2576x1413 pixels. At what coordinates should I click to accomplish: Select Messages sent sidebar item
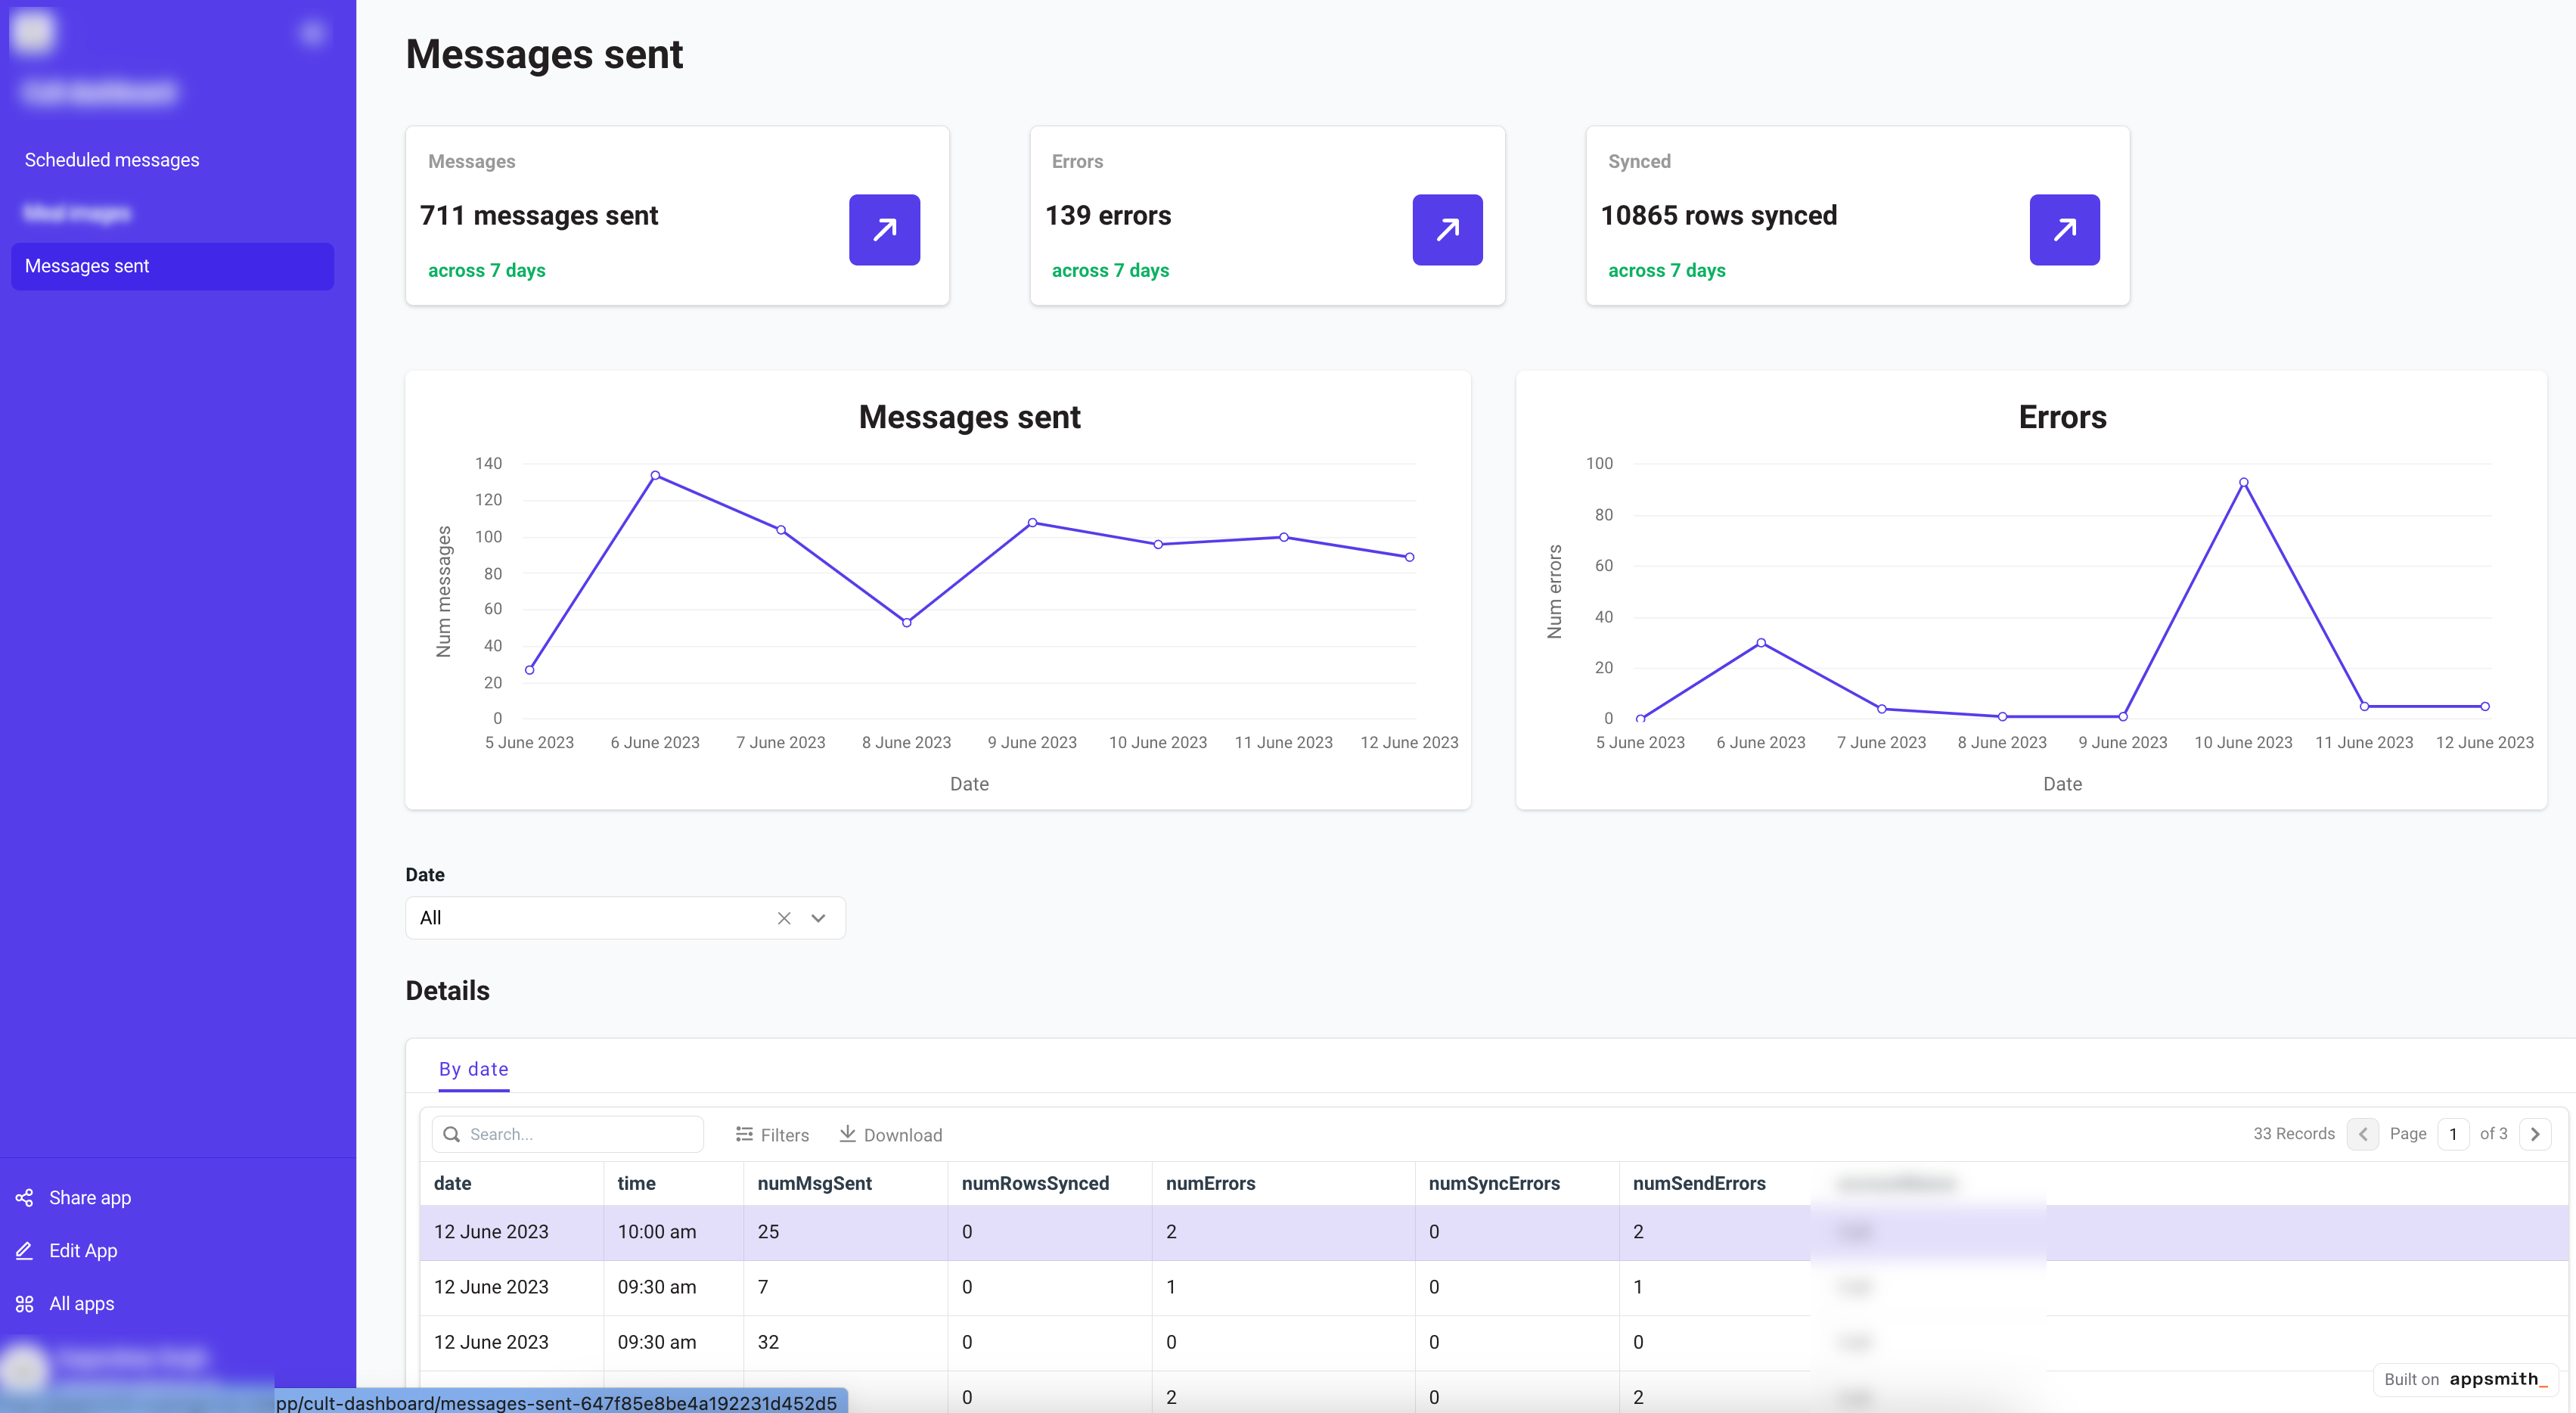tap(87, 266)
